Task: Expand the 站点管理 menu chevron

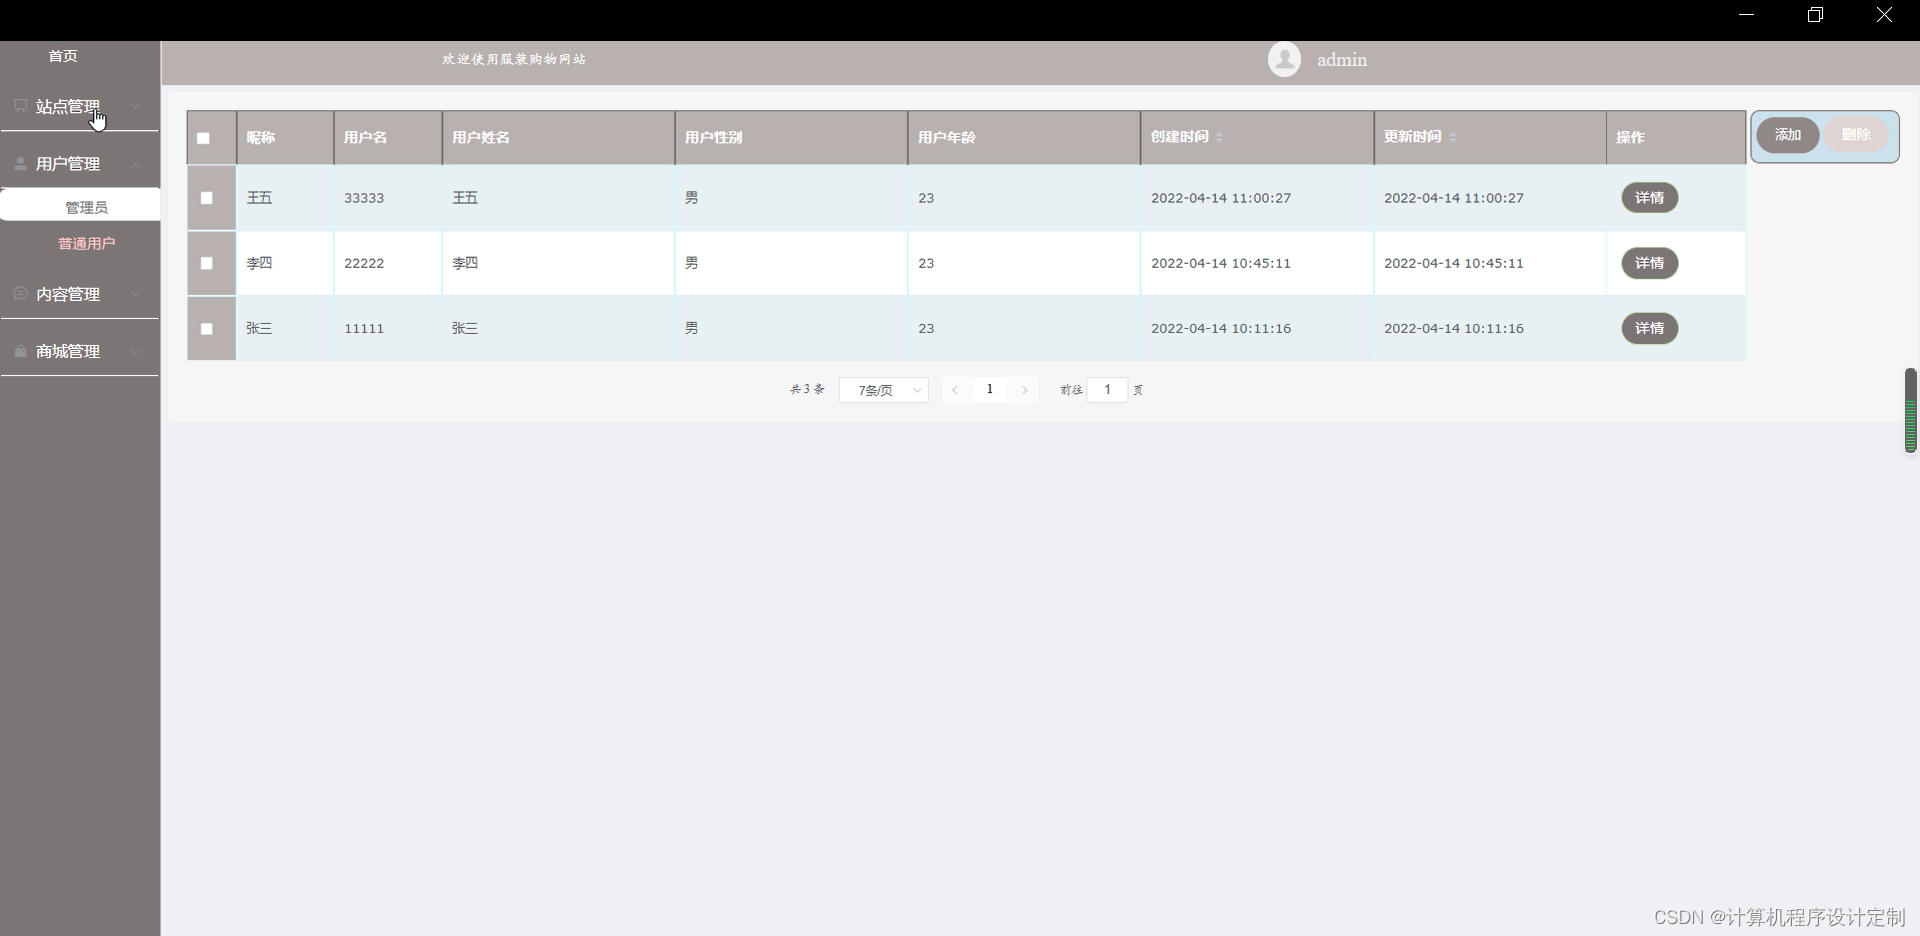Action: pos(136,106)
